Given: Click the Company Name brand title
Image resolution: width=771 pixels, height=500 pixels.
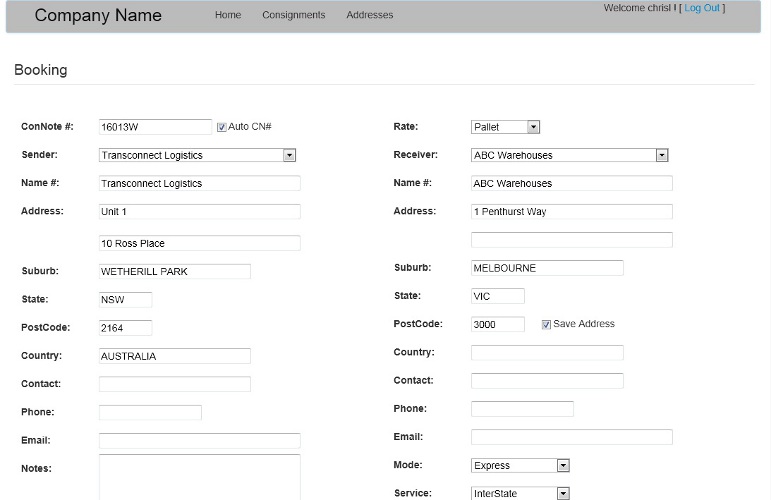Looking at the screenshot, I should coord(98,15).
